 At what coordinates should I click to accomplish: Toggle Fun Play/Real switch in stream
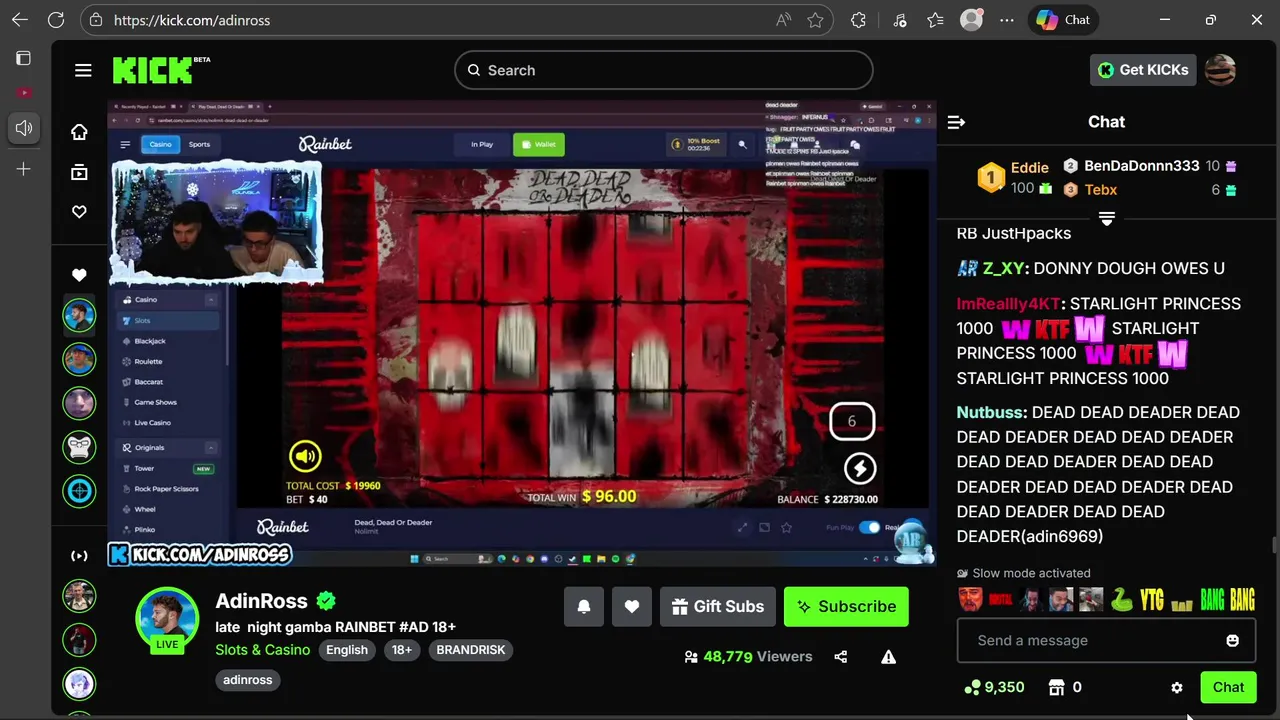tap(869, 527)
